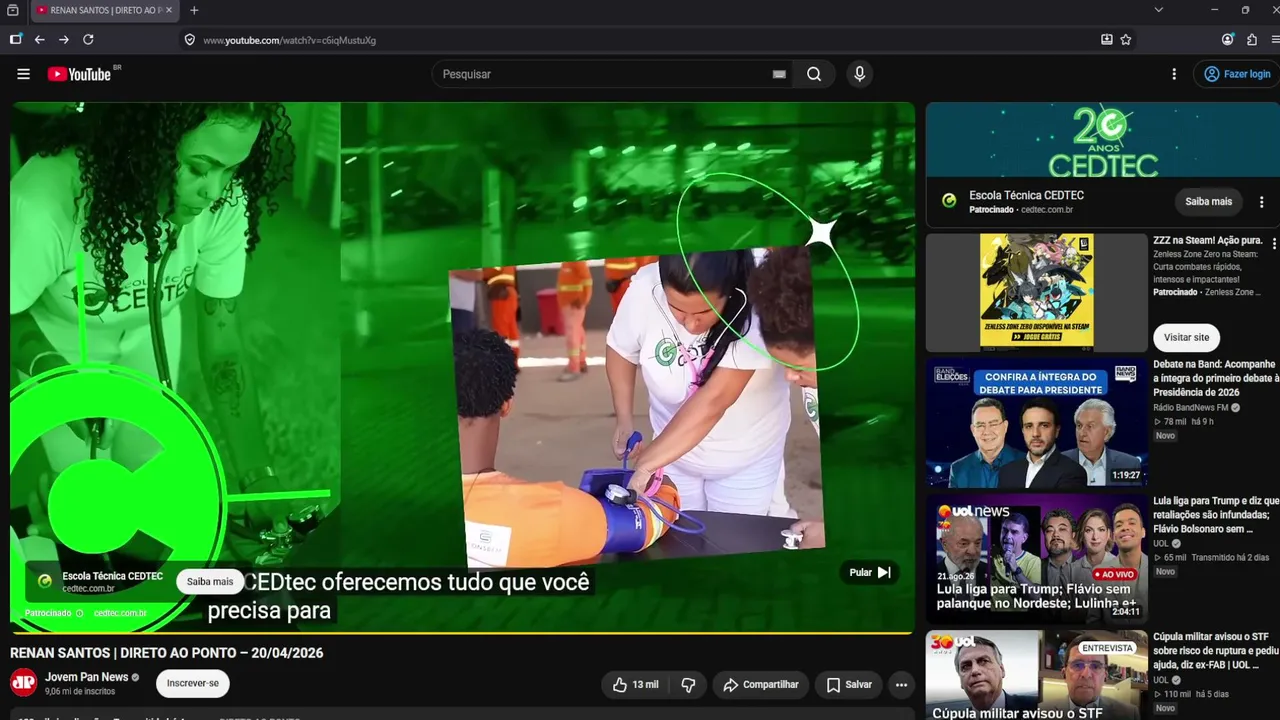Open Jovem Pan News channel avatar
The width and height of the screenshot is (1280, 720).
point(23,683)
